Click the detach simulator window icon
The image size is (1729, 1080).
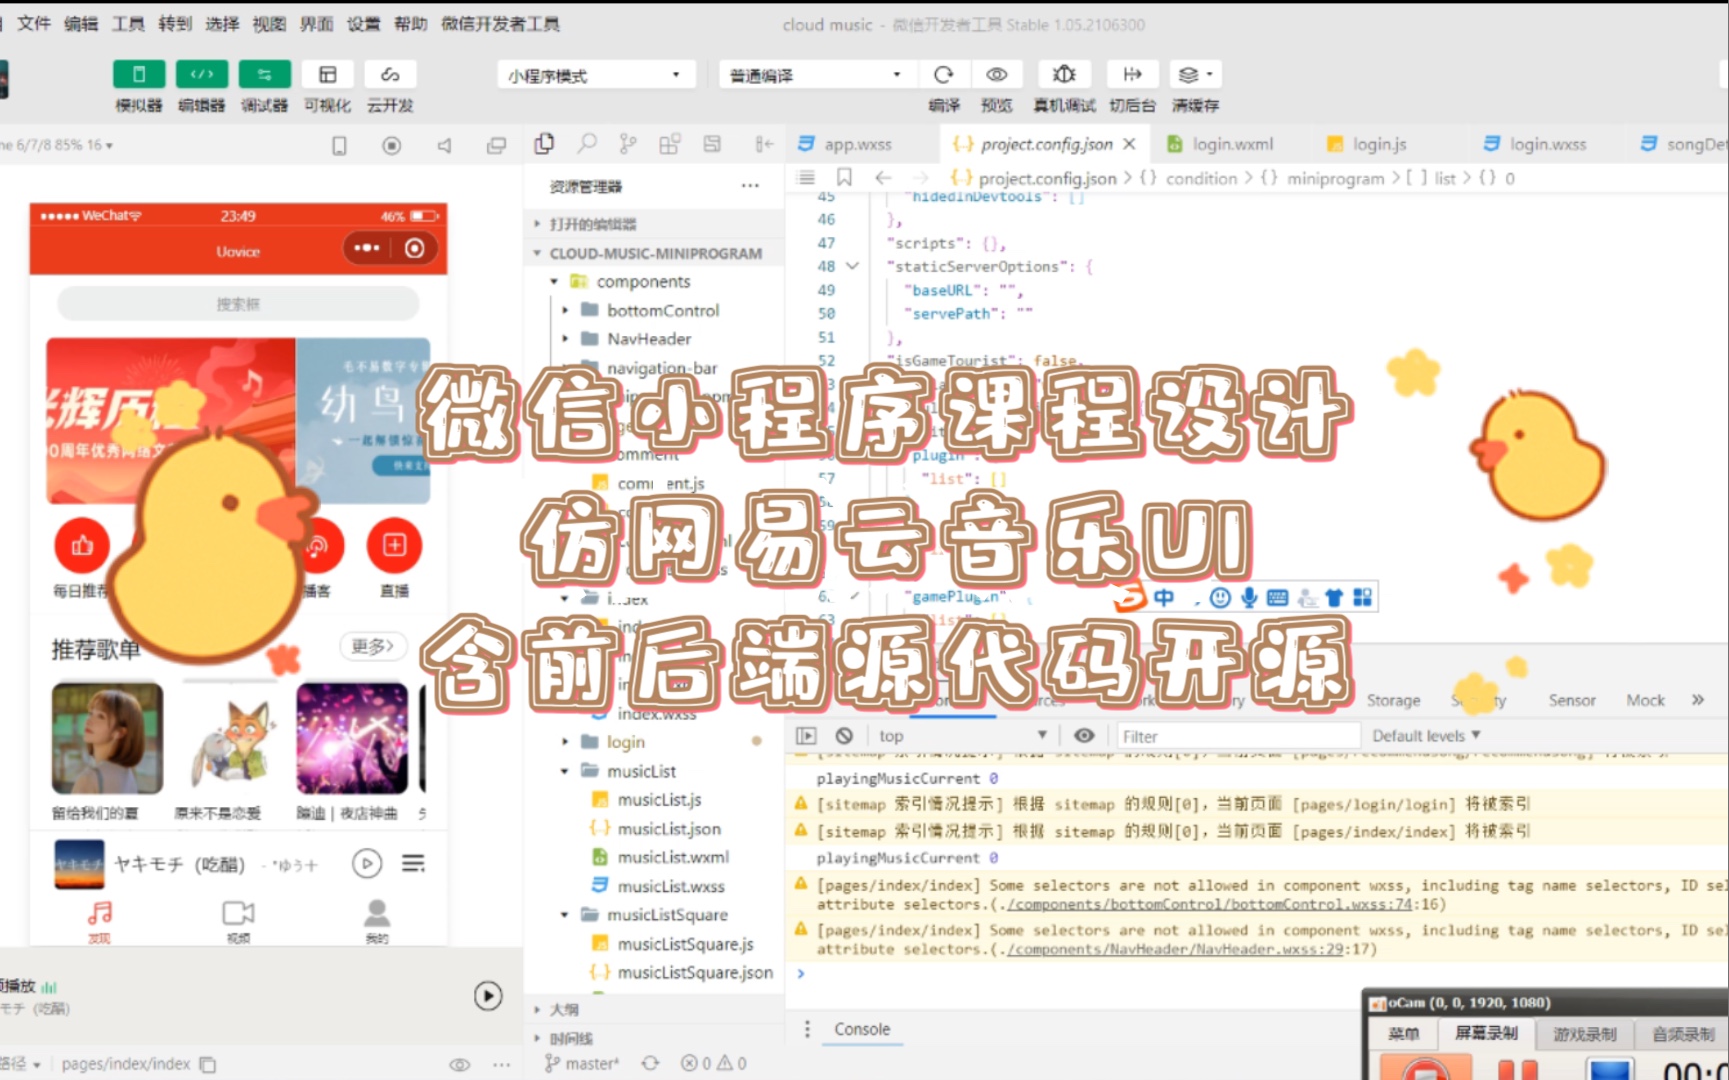(x=496, y=146)
